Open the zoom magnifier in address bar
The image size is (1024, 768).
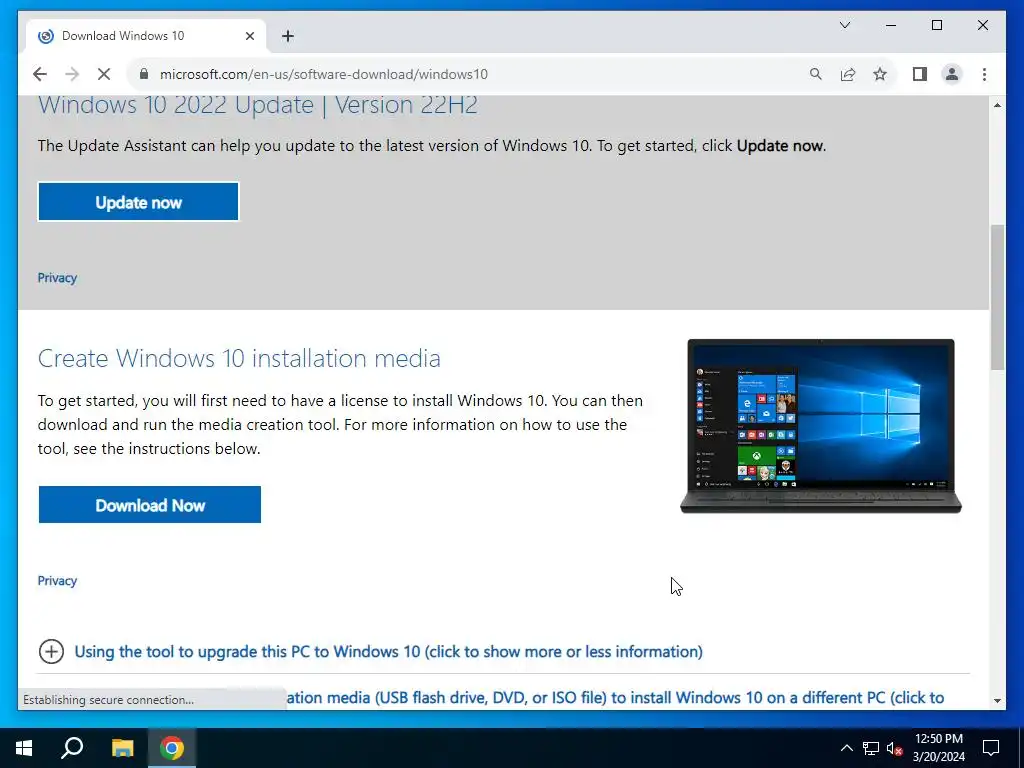(816, 74)
